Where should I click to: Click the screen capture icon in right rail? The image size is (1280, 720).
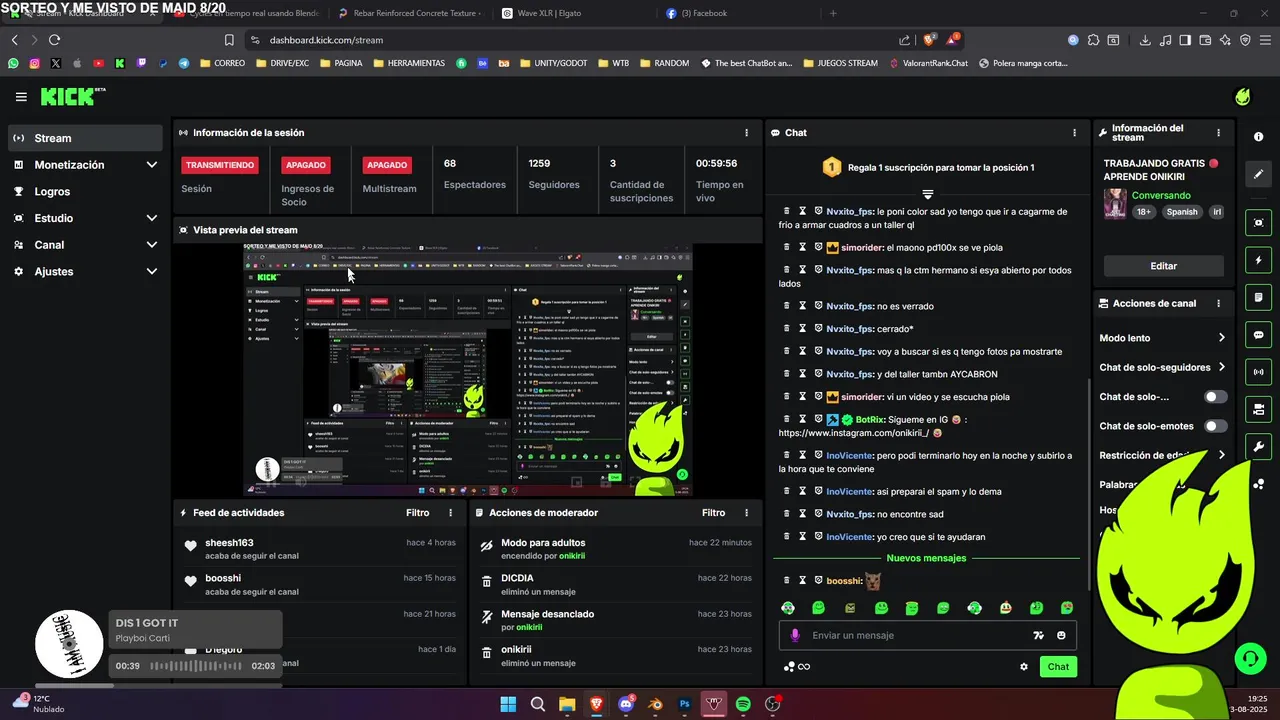tap(1258, 222)
